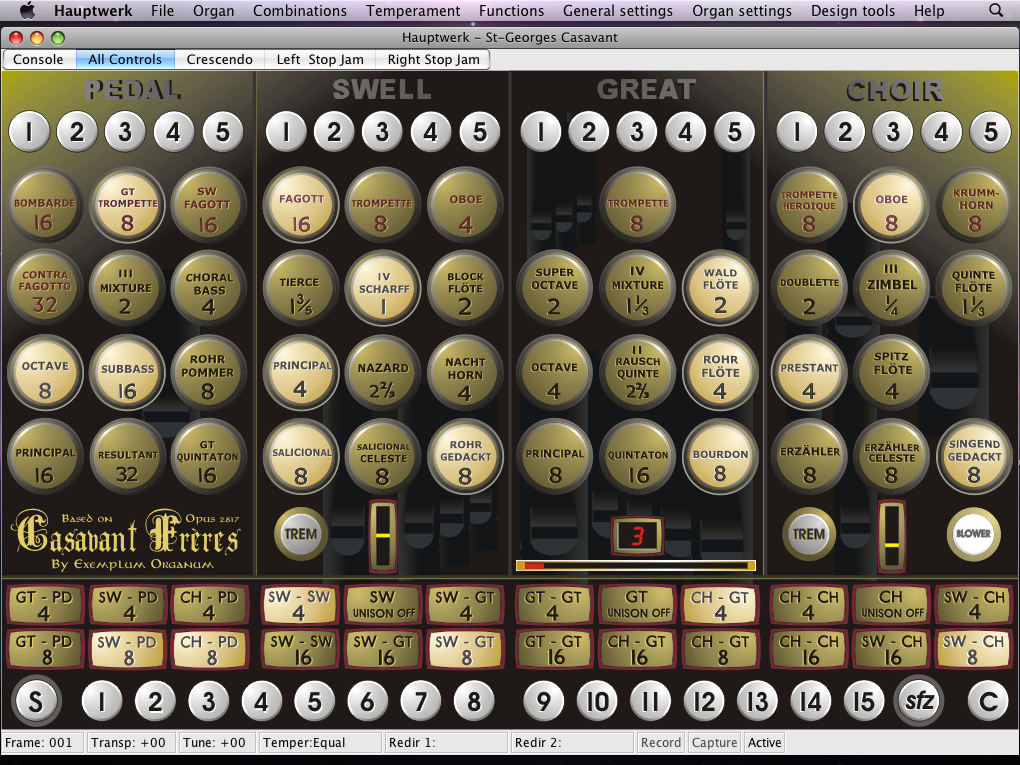Toggle the Swell Fagott 16 stop
Image resolution: width=1020 pixels, height=765 pixels.
[301, 206]
